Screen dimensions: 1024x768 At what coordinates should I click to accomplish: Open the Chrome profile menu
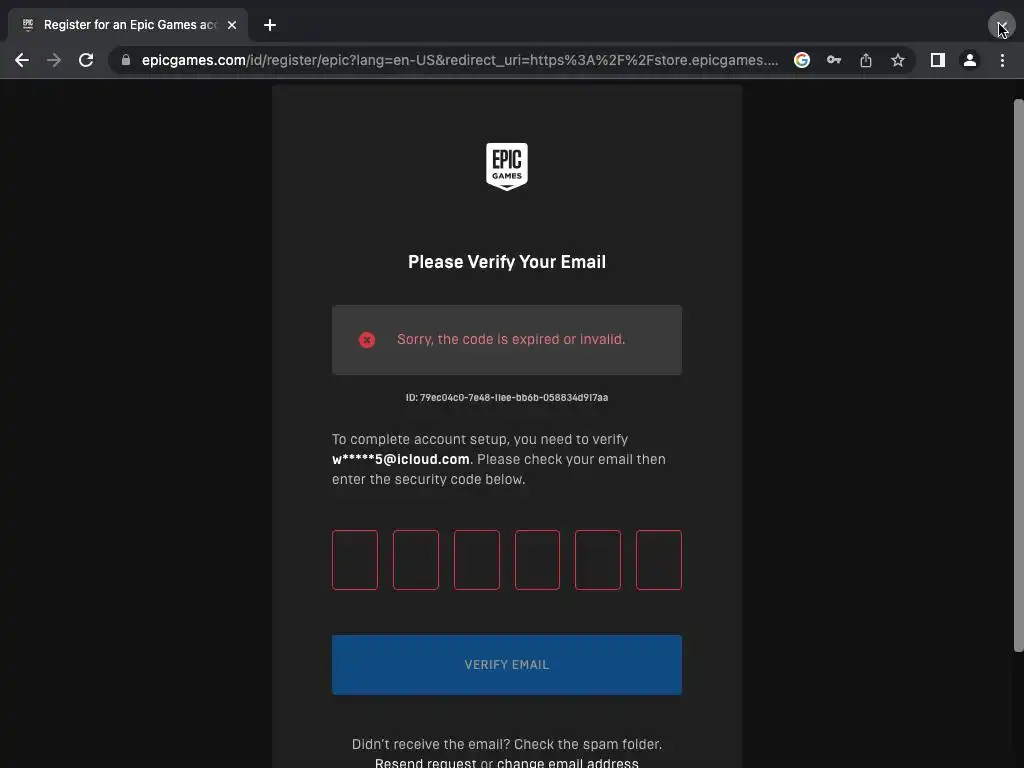(970, 60)
